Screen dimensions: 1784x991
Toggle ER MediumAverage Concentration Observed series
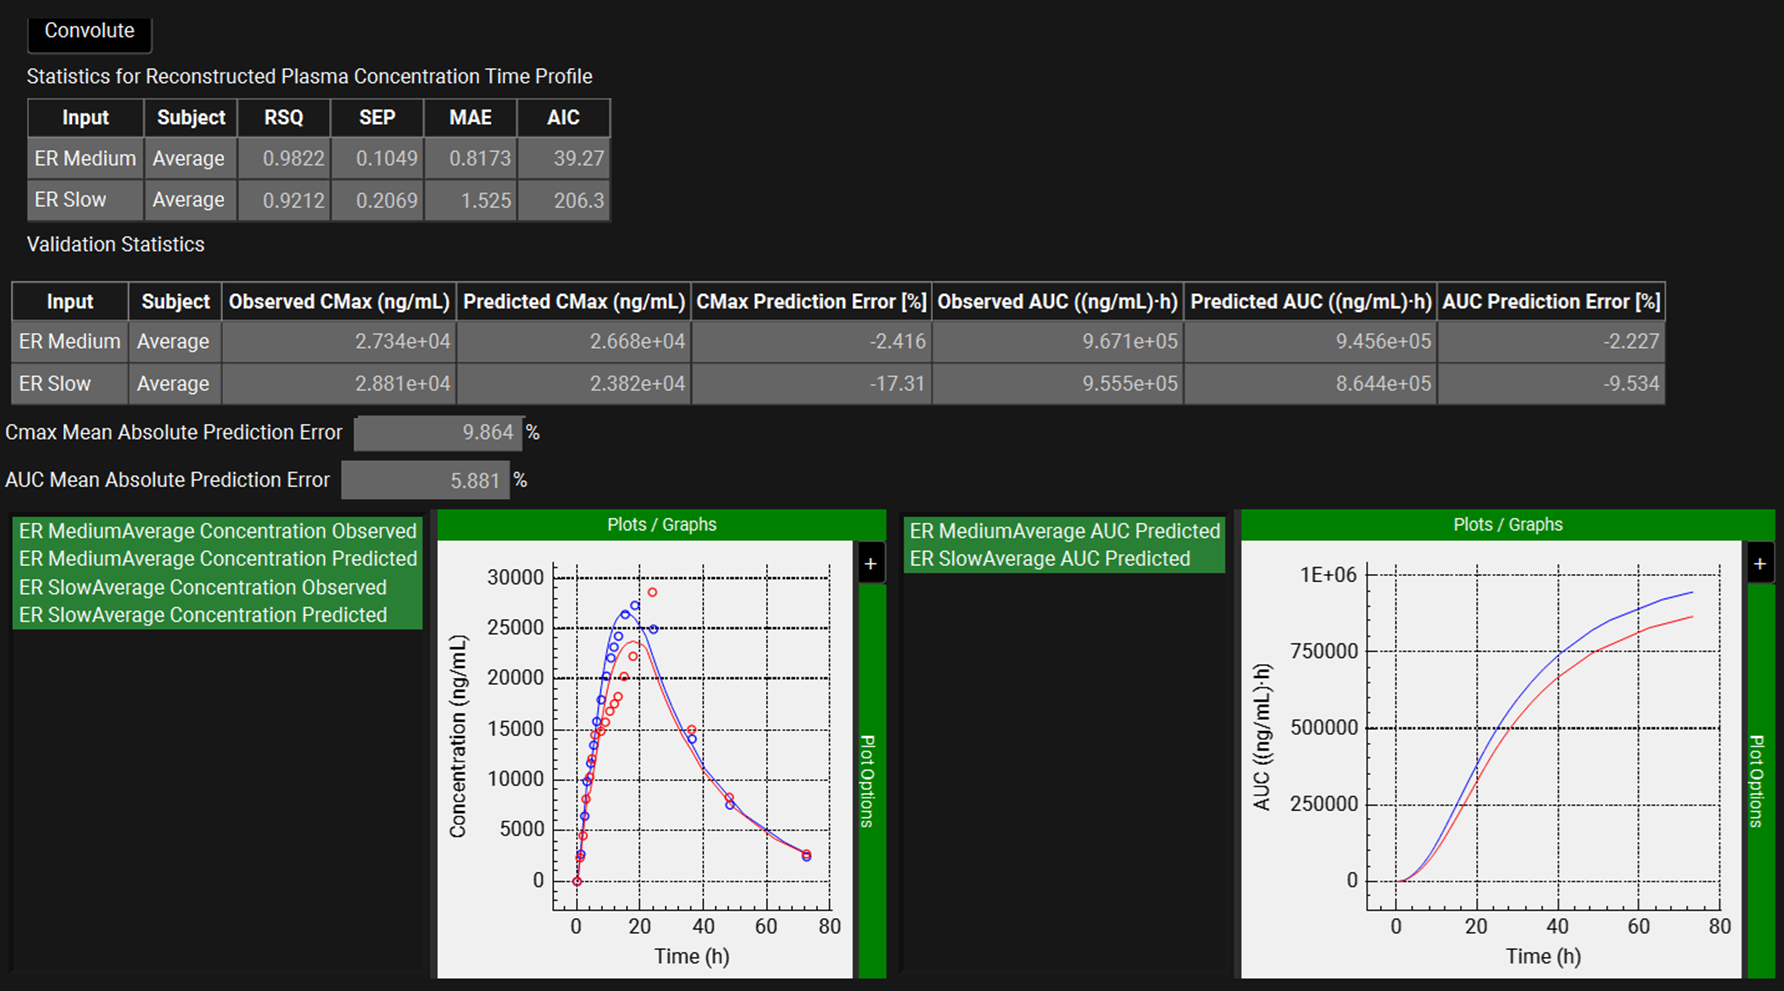tap(217, 531)
